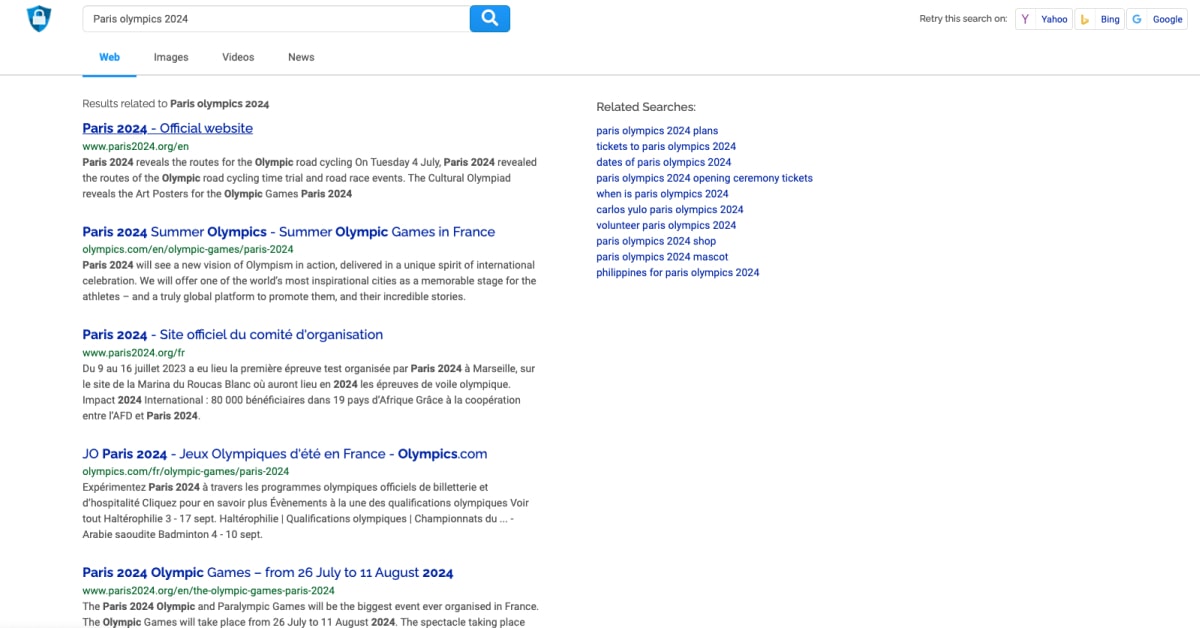Select the Web tab
This screenshot has height=628, width=1200.
109,57
